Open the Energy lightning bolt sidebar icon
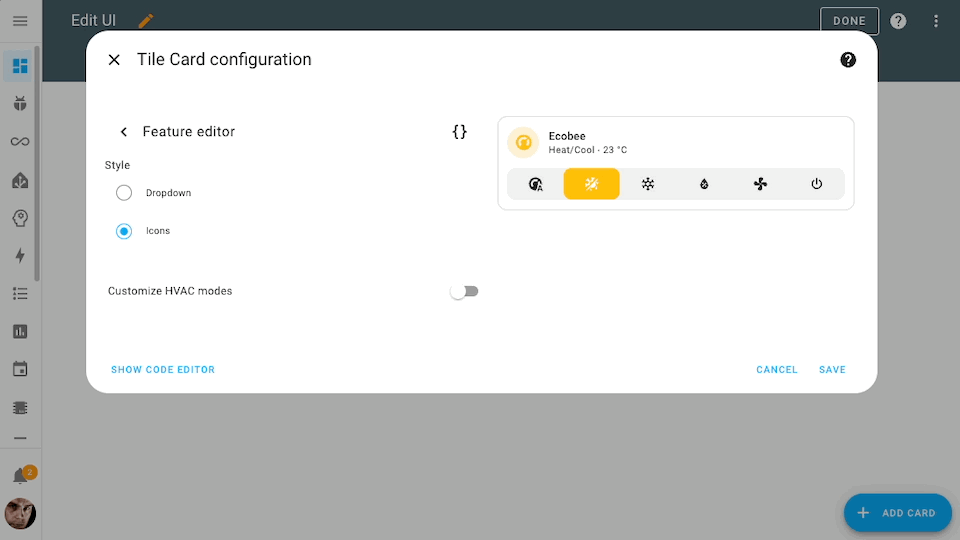The width and height of the screenshot is (960, 540). [20, 255]
